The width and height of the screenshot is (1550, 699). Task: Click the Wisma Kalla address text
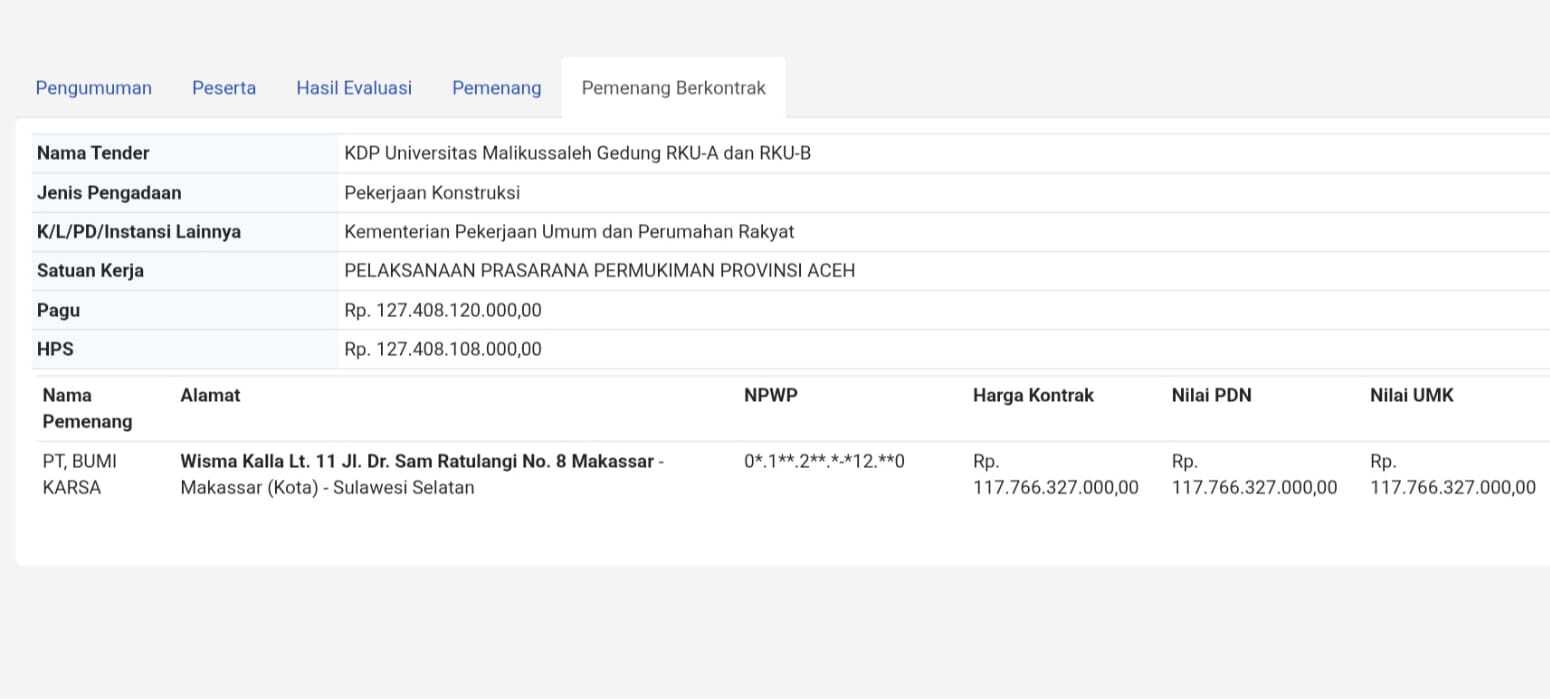tap(422, 475)
